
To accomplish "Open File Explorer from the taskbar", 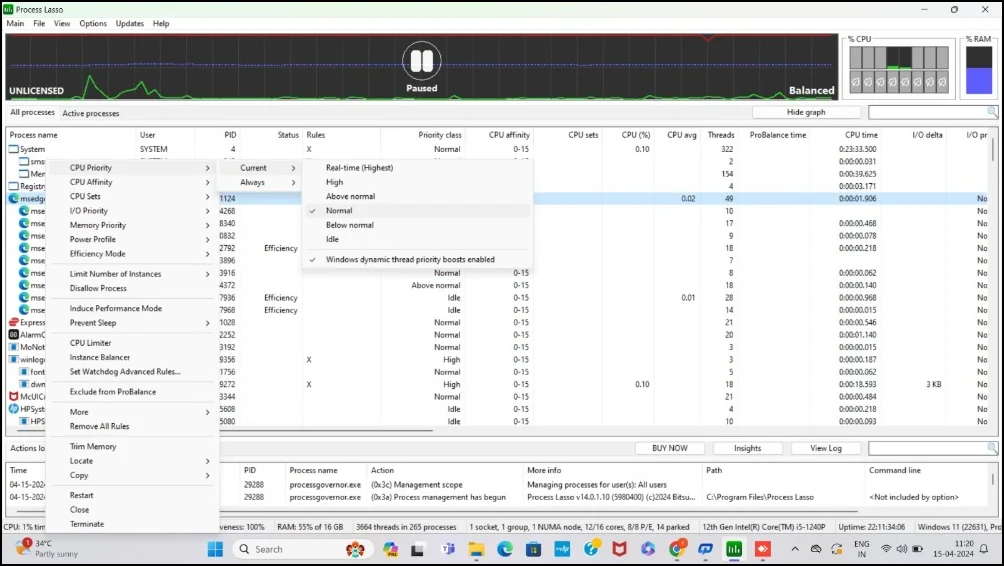I will (x=476, y=549).
